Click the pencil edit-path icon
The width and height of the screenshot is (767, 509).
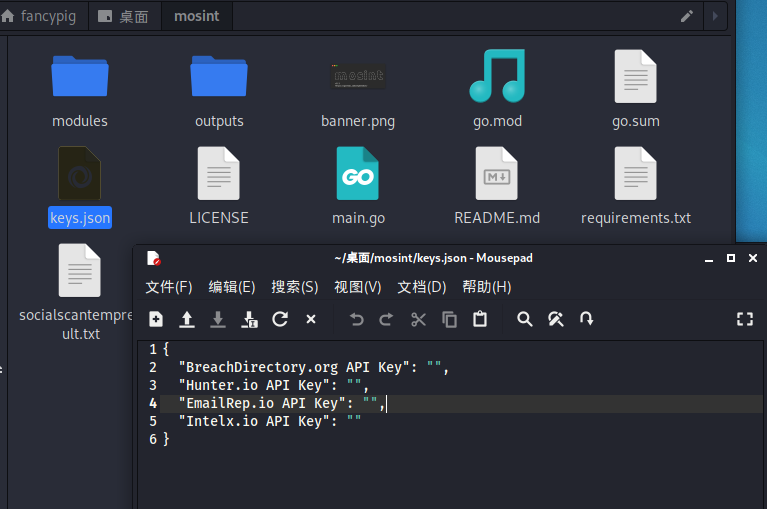pyautogui.click(x=687, y=16)
